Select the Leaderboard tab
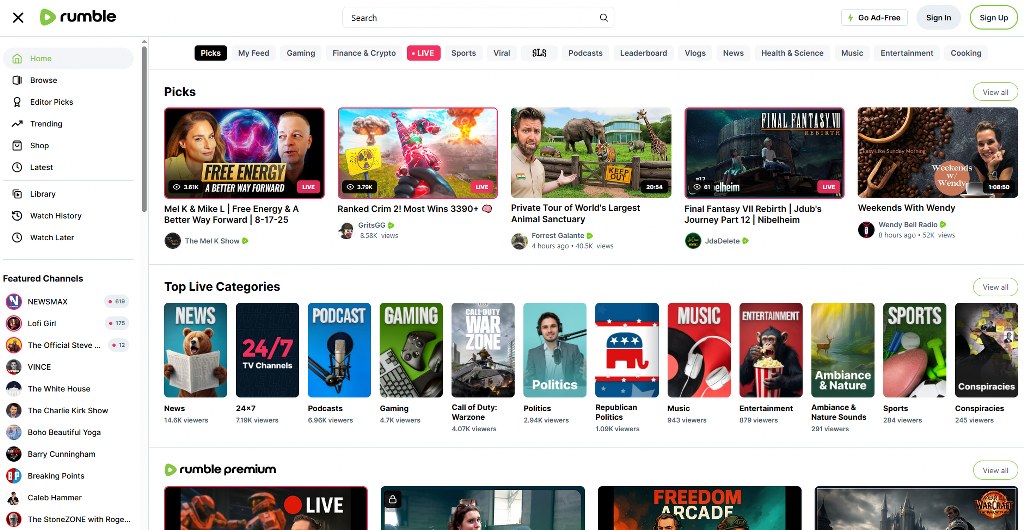 [643, 53]
